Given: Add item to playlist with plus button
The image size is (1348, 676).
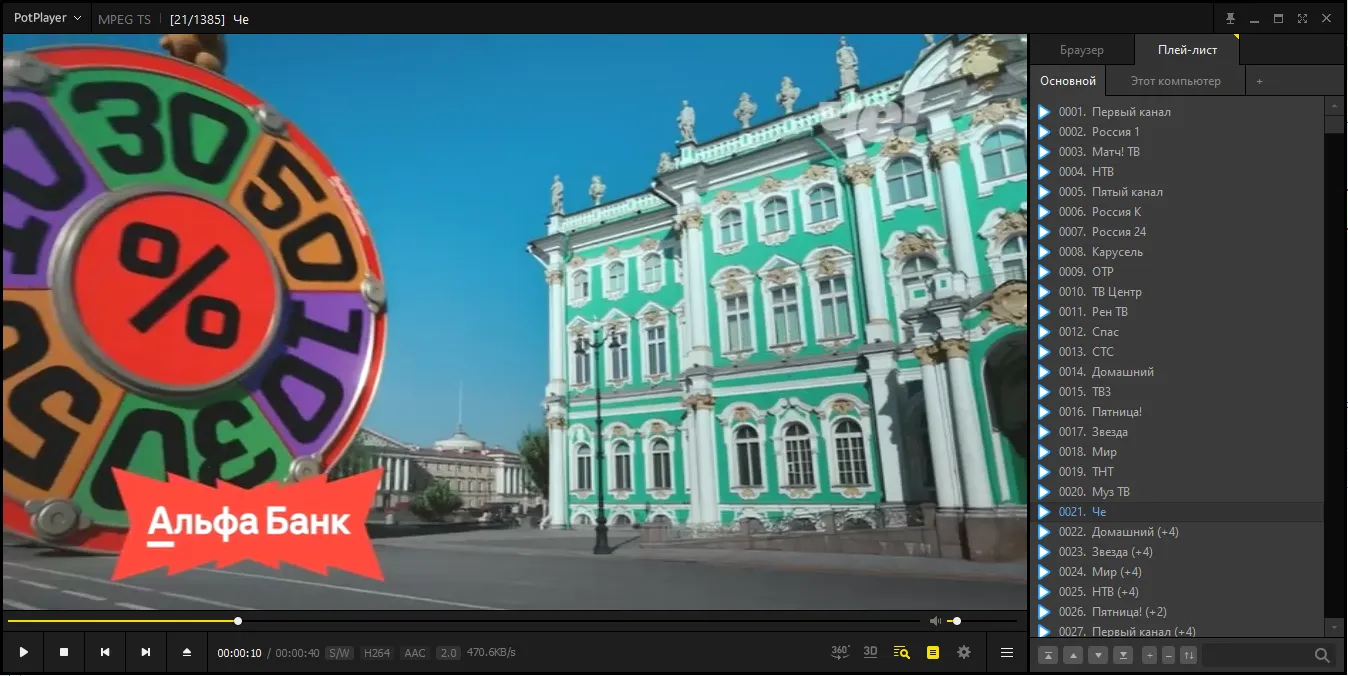Looking at the screenshot, I should click(1150, 655).
